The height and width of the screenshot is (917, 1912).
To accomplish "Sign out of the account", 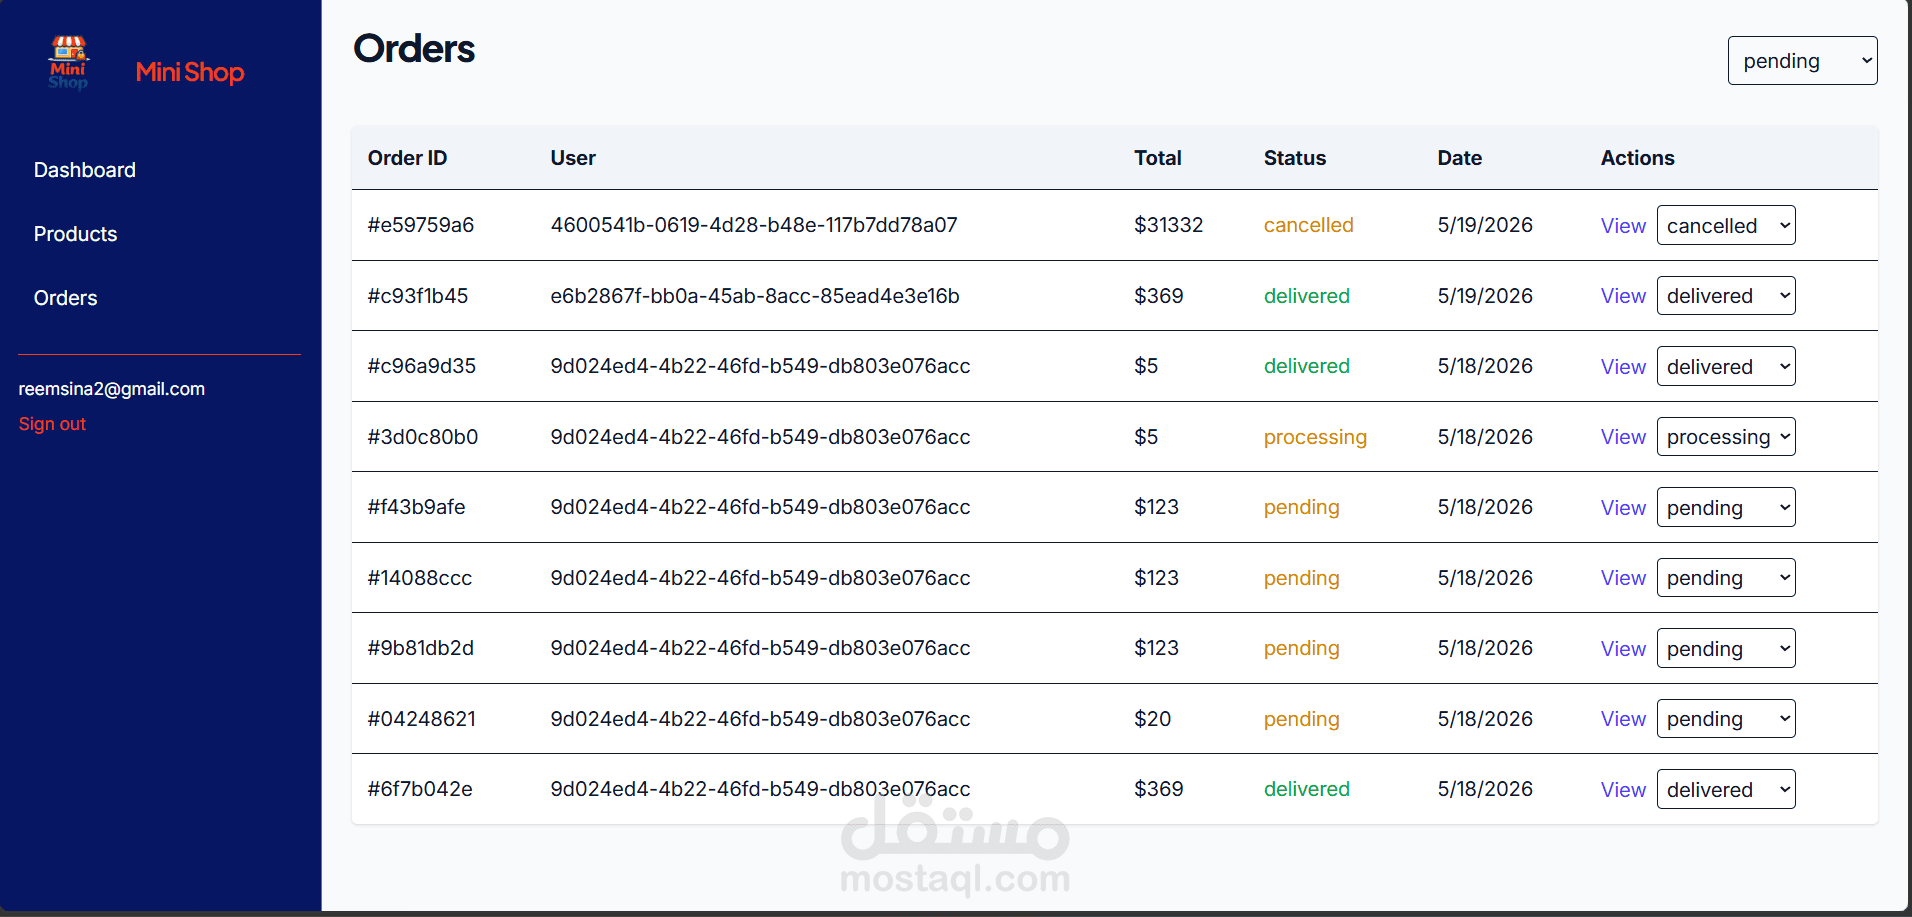I will point(52,424).
